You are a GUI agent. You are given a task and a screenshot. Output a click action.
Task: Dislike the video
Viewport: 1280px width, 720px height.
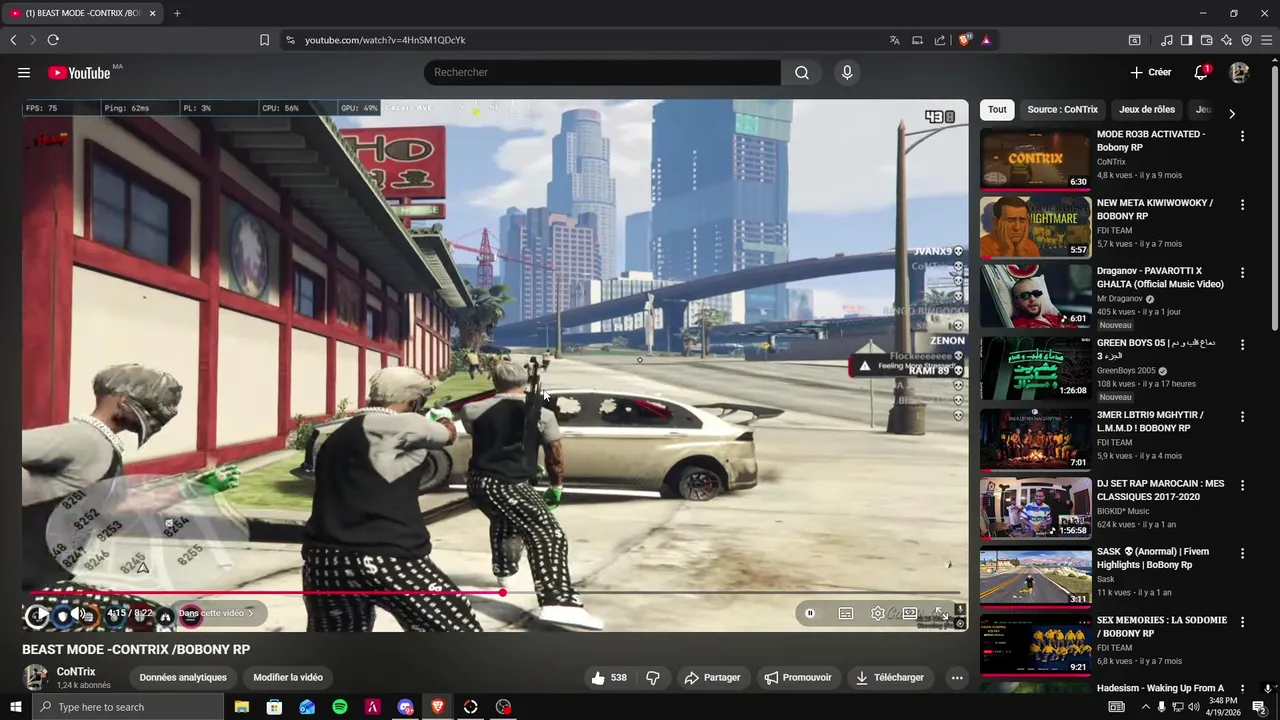pyautogui.click(x=653, y=677)
